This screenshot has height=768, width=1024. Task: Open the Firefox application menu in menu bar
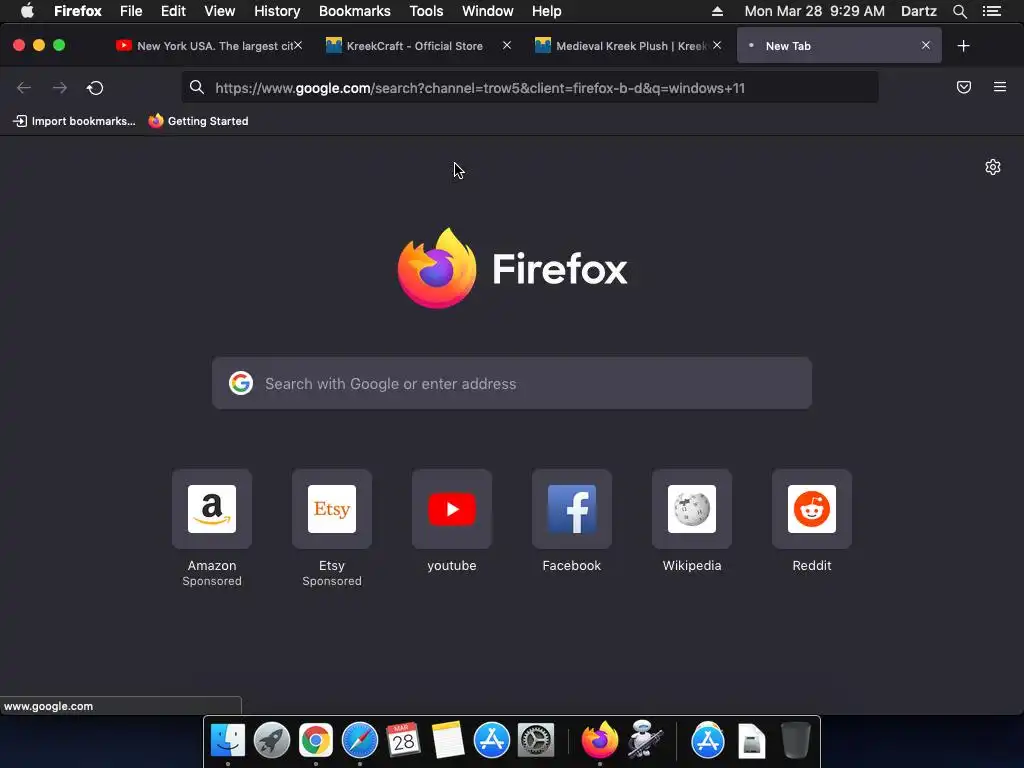(x=78, y=11)
